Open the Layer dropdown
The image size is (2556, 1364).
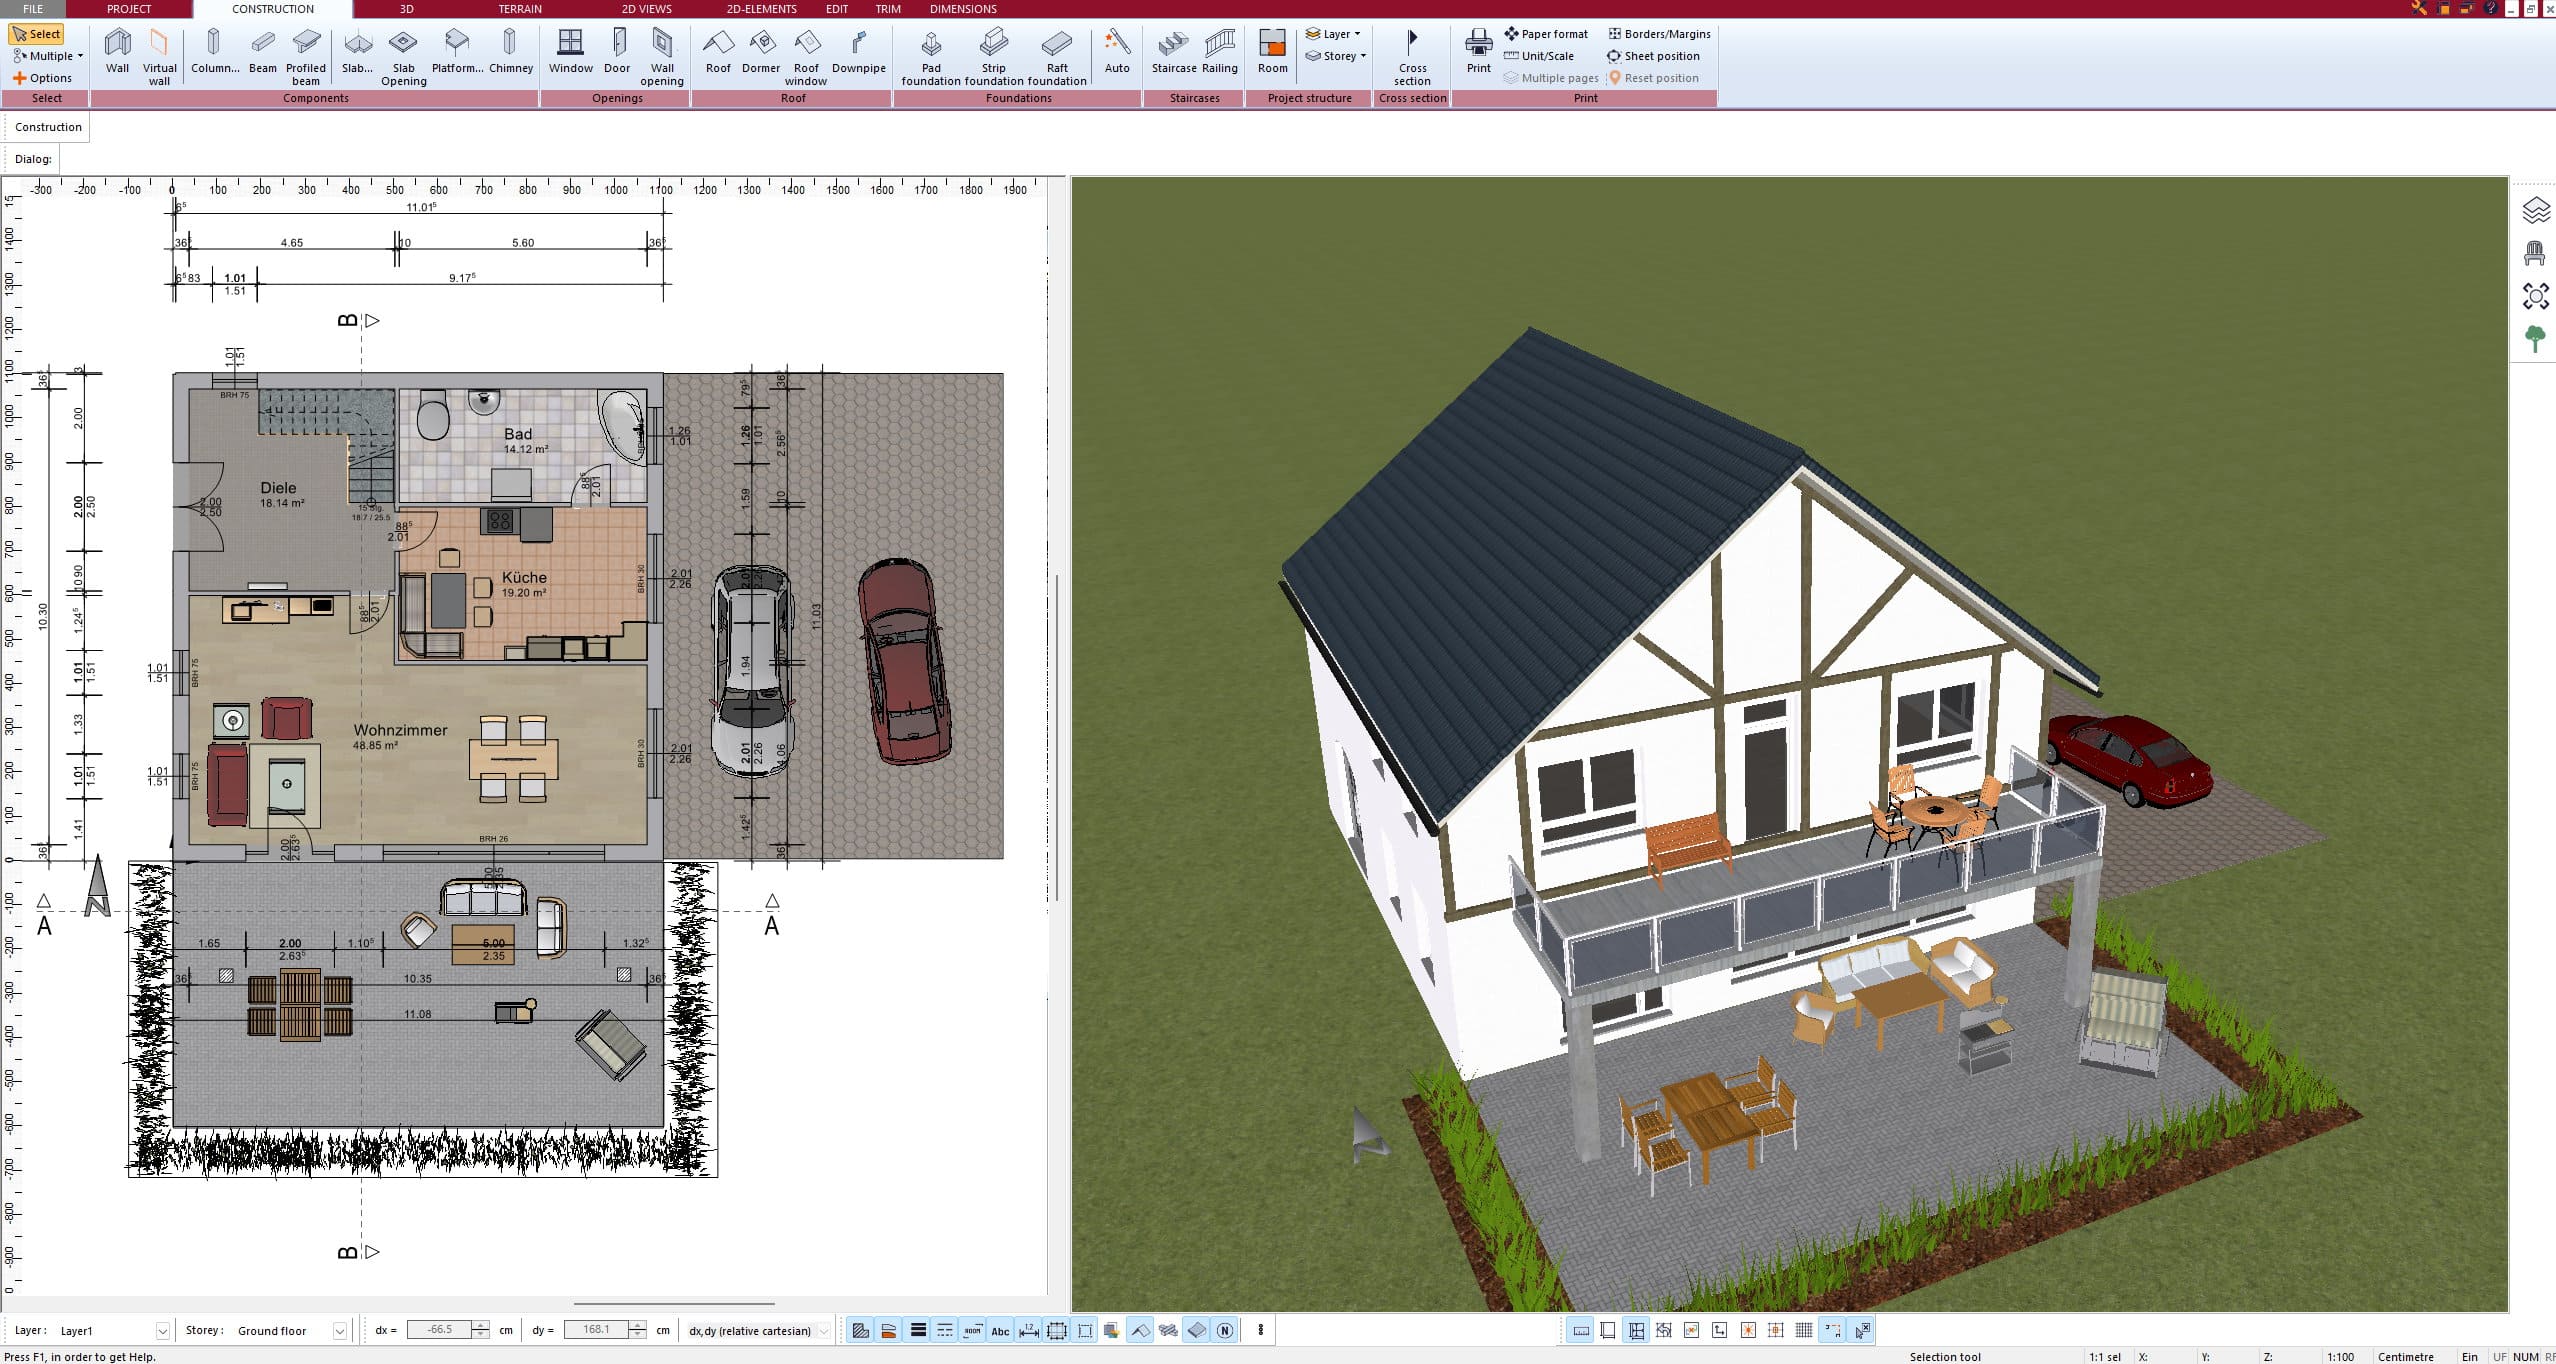tap(1335, 33)
